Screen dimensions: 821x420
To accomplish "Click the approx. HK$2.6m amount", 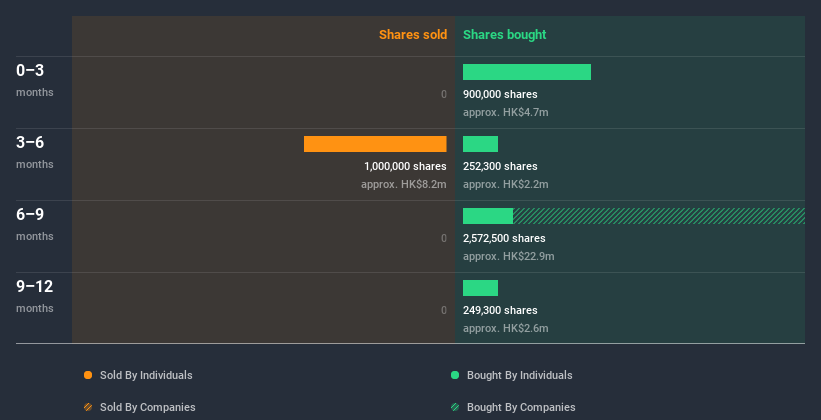I will click(506, 328).
